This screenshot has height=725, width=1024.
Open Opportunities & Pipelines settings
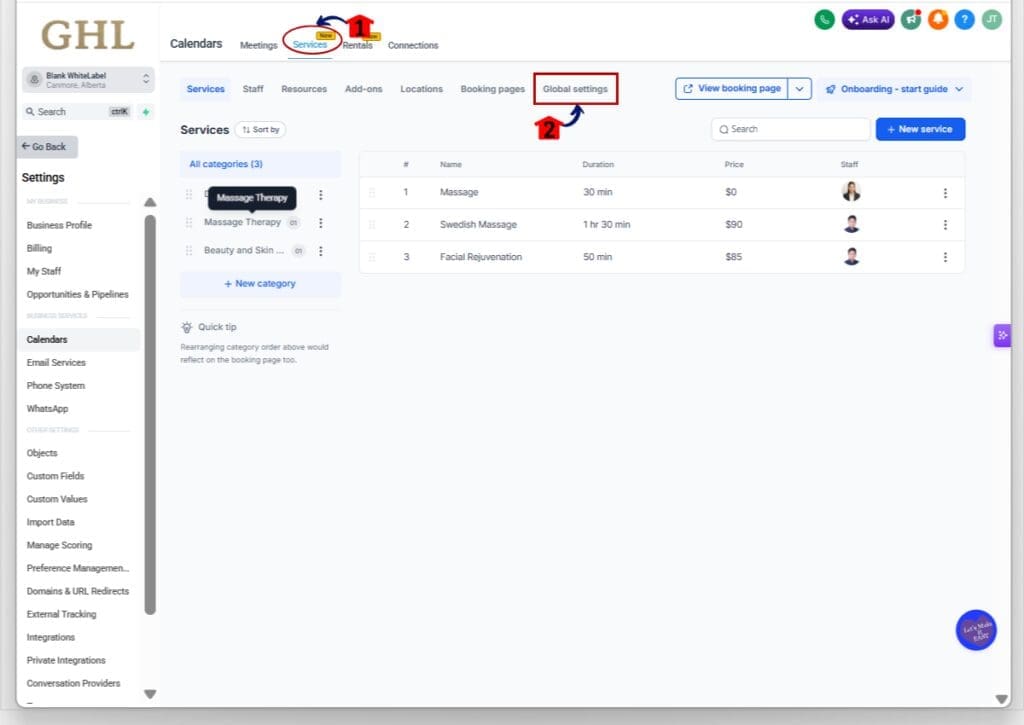coord(77,295)
